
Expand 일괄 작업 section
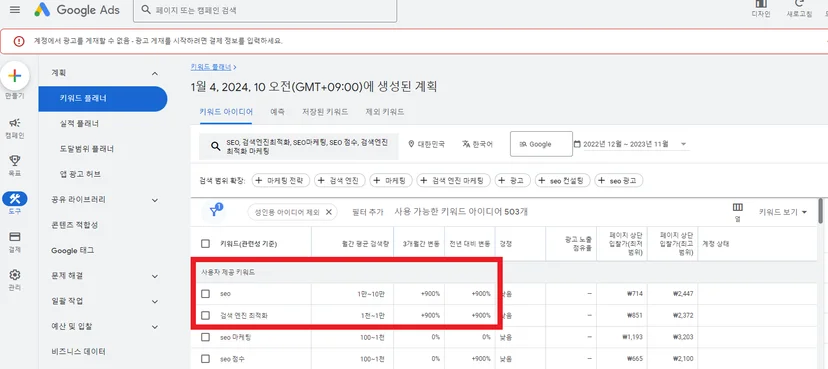pos(155,301)
